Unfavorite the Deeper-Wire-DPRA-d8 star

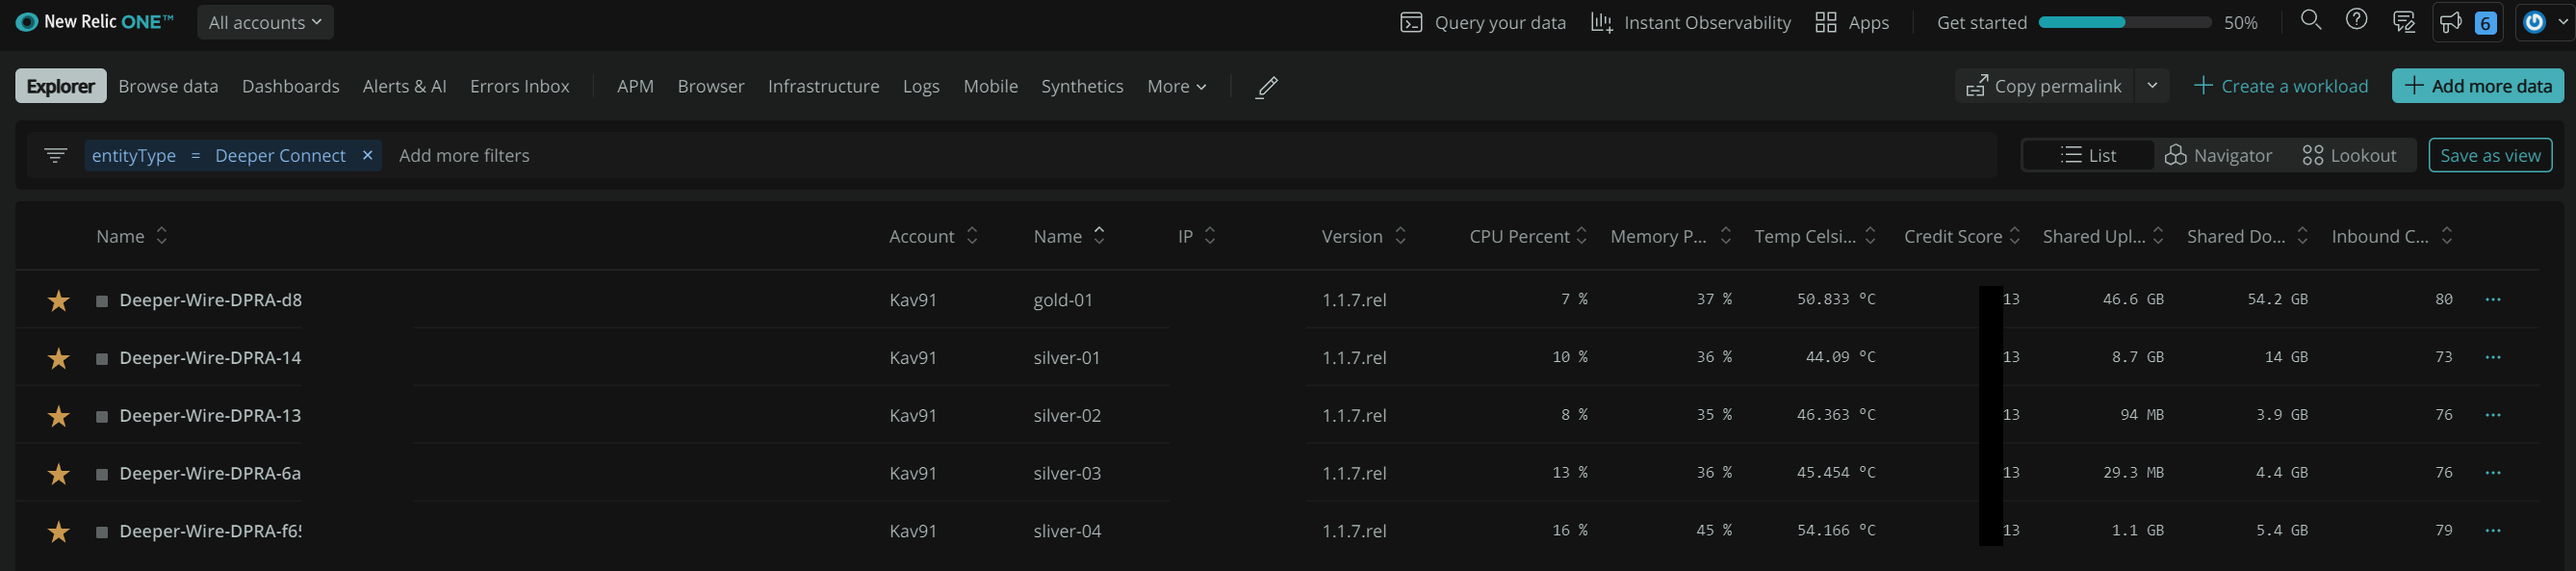(59, 300)
